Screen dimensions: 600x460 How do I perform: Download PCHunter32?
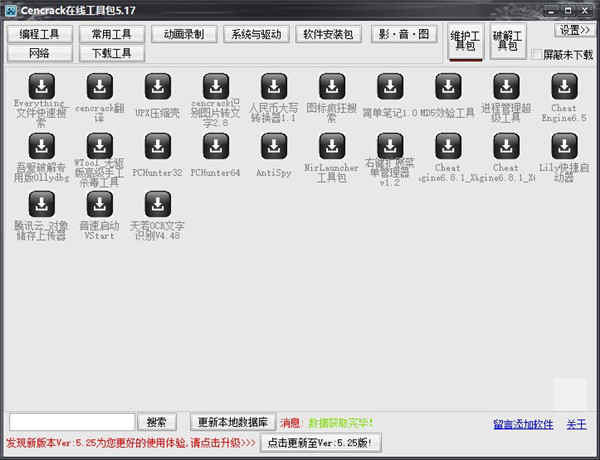(x=158, y=146)
